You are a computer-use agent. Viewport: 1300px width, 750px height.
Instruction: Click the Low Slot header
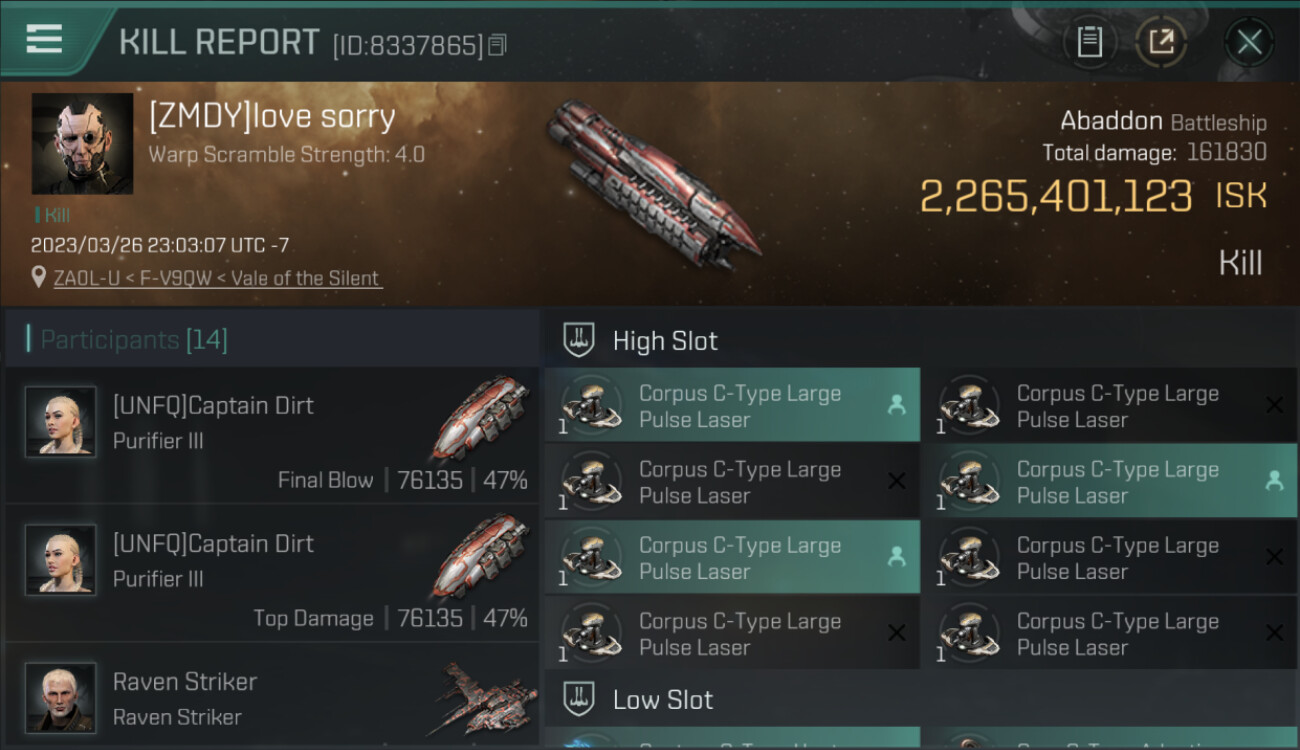663,699
